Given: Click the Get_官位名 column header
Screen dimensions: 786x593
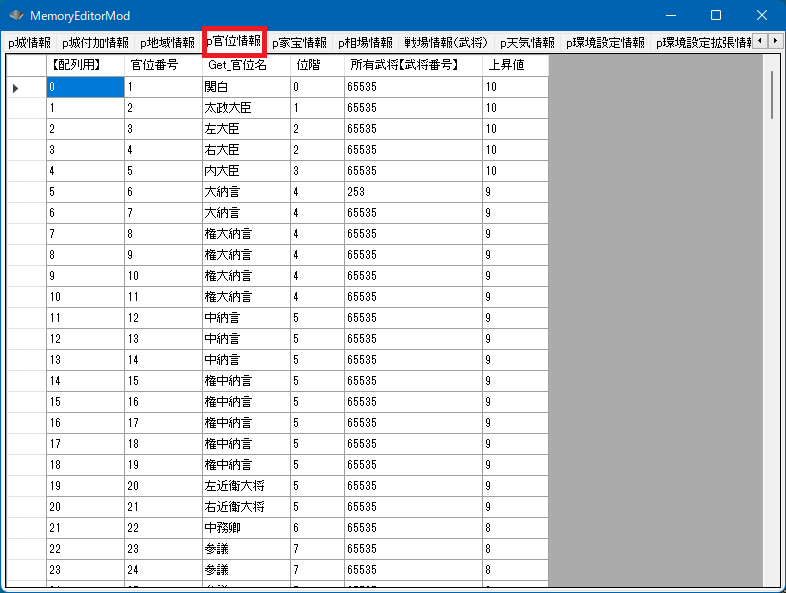Looking at the screenshot, I should (245, 65).
